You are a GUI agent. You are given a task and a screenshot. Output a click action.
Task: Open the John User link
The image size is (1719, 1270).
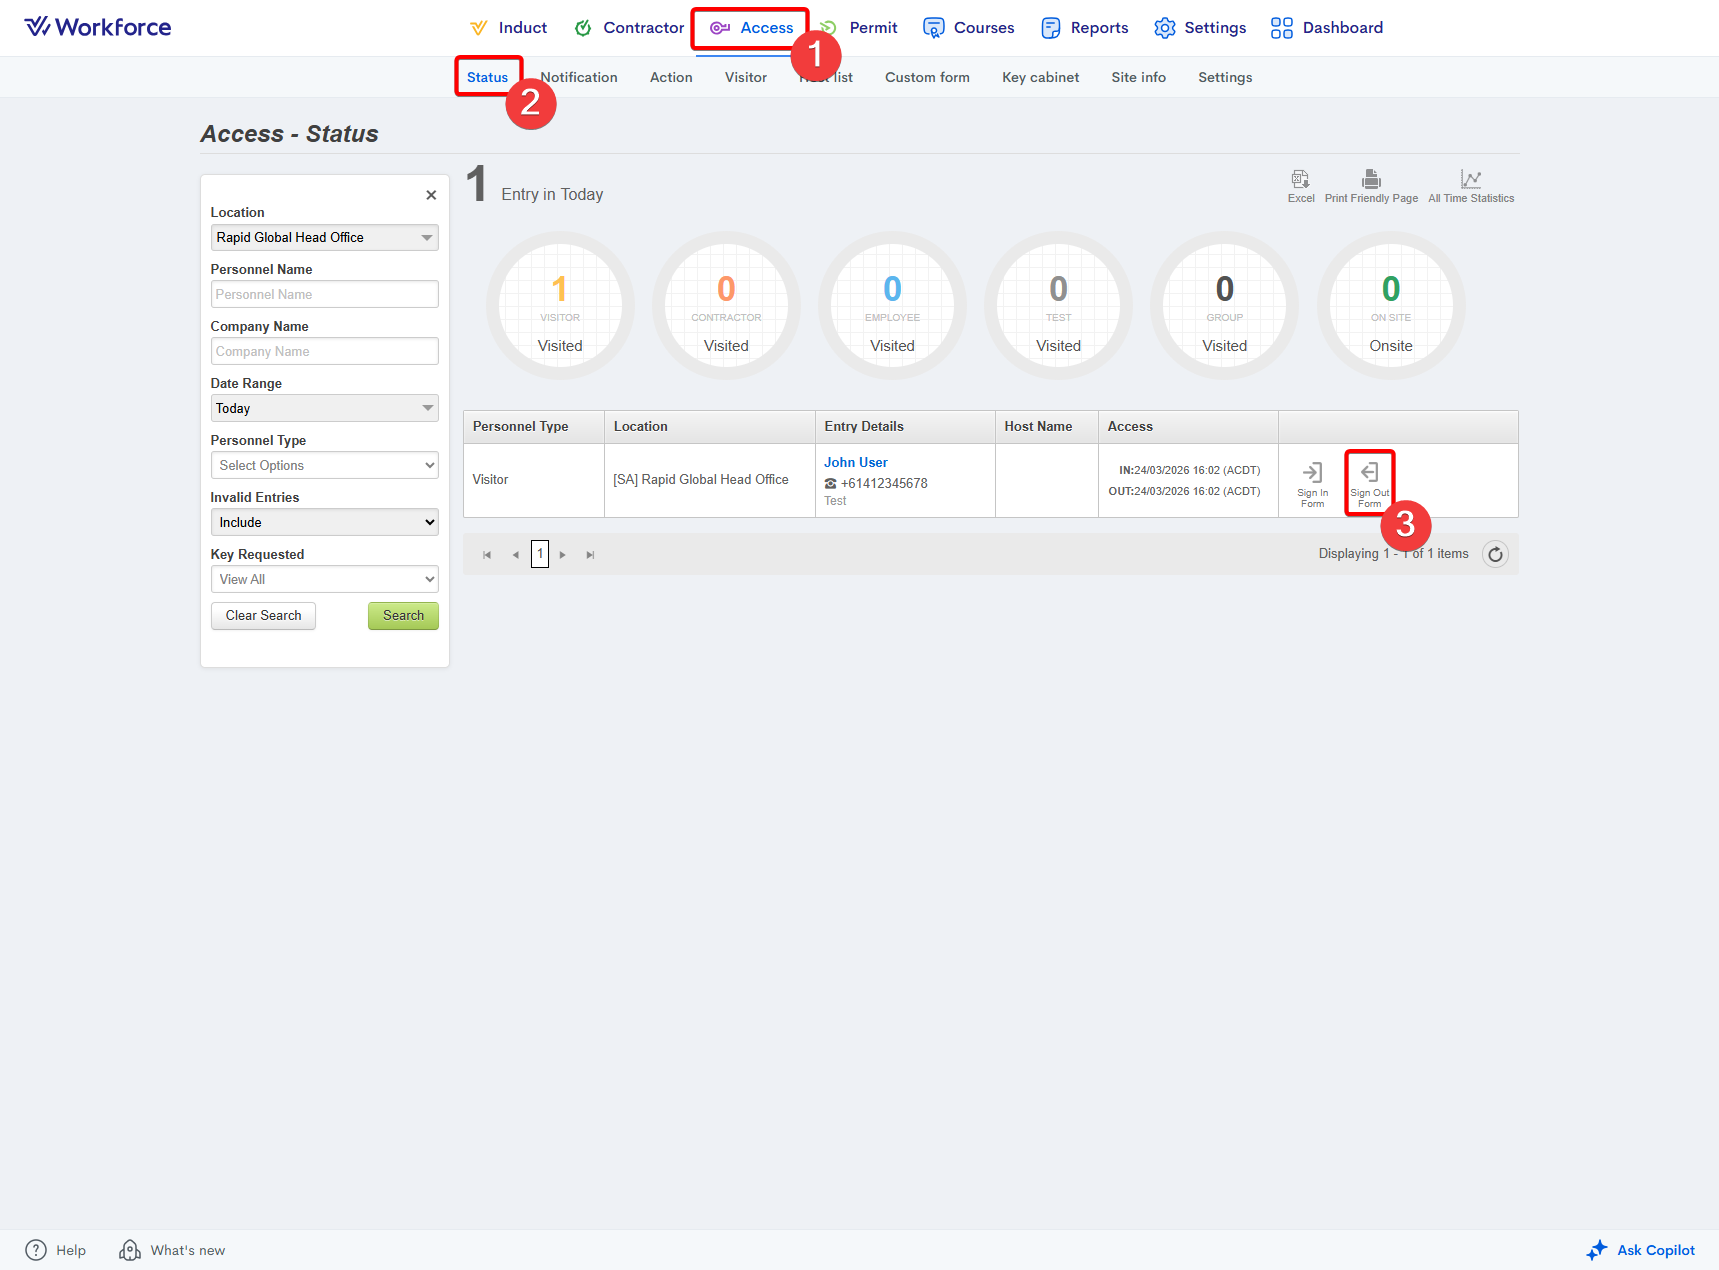855,462
